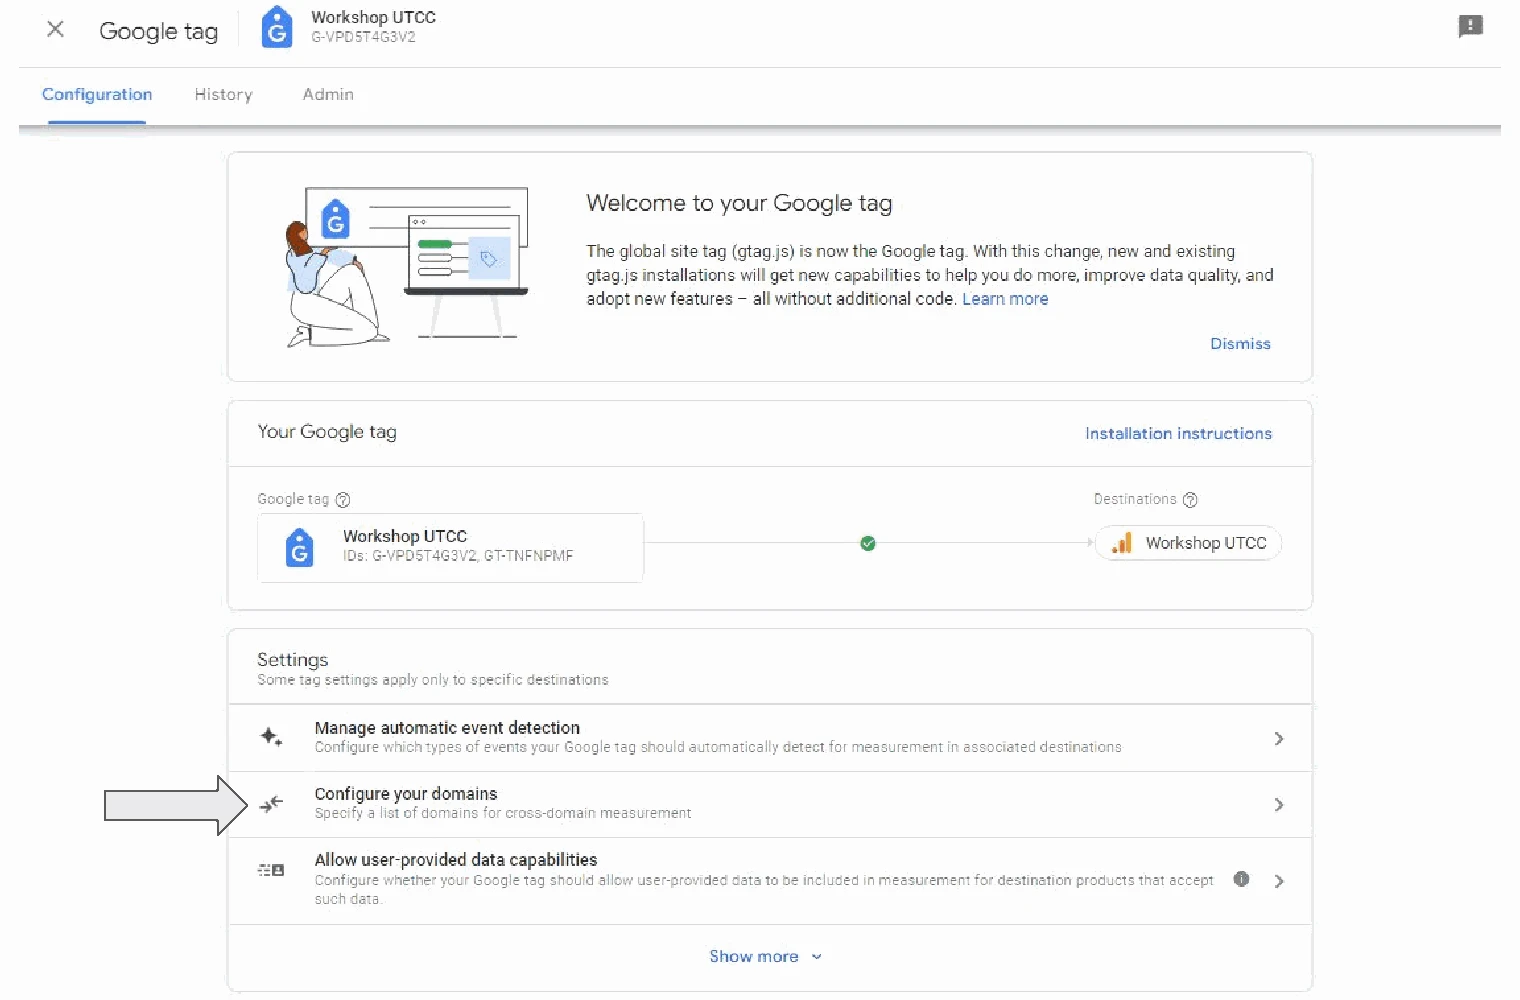Viewport: 1520px width, 1000px height.
Task: Dismiss the welcome banner
Action: (x=1240, y=343)
